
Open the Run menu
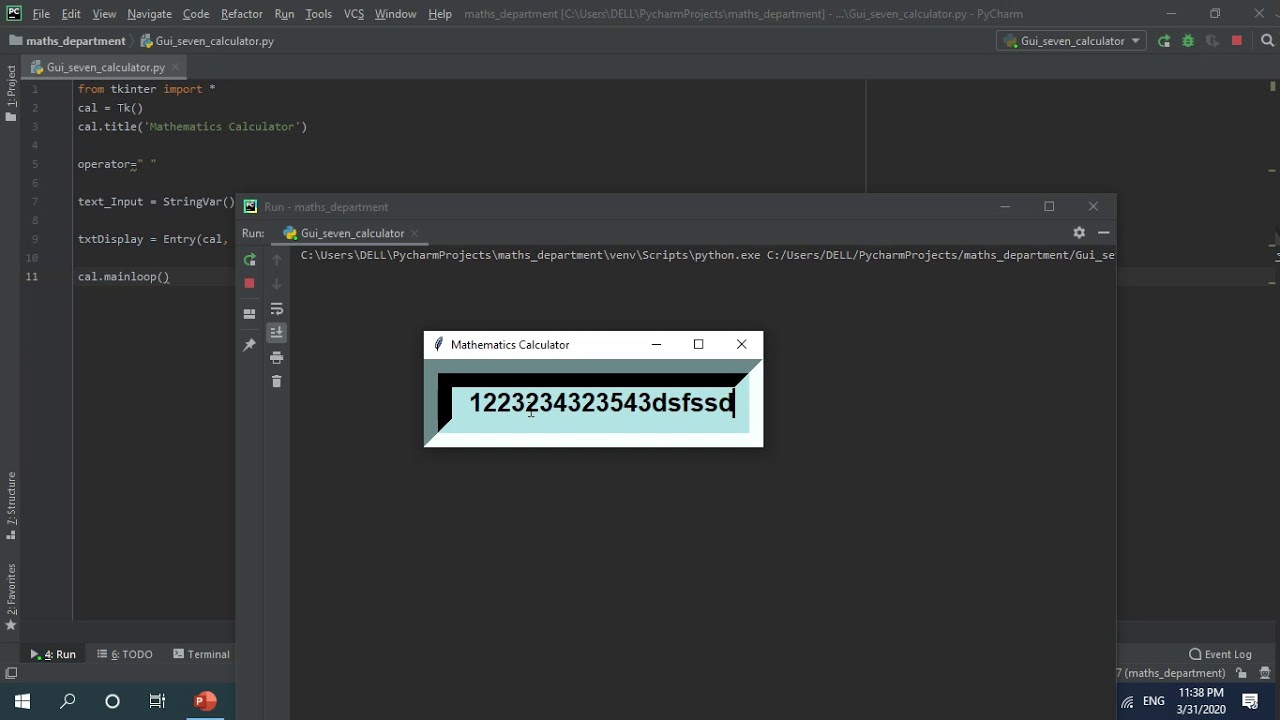pos(284,14)
